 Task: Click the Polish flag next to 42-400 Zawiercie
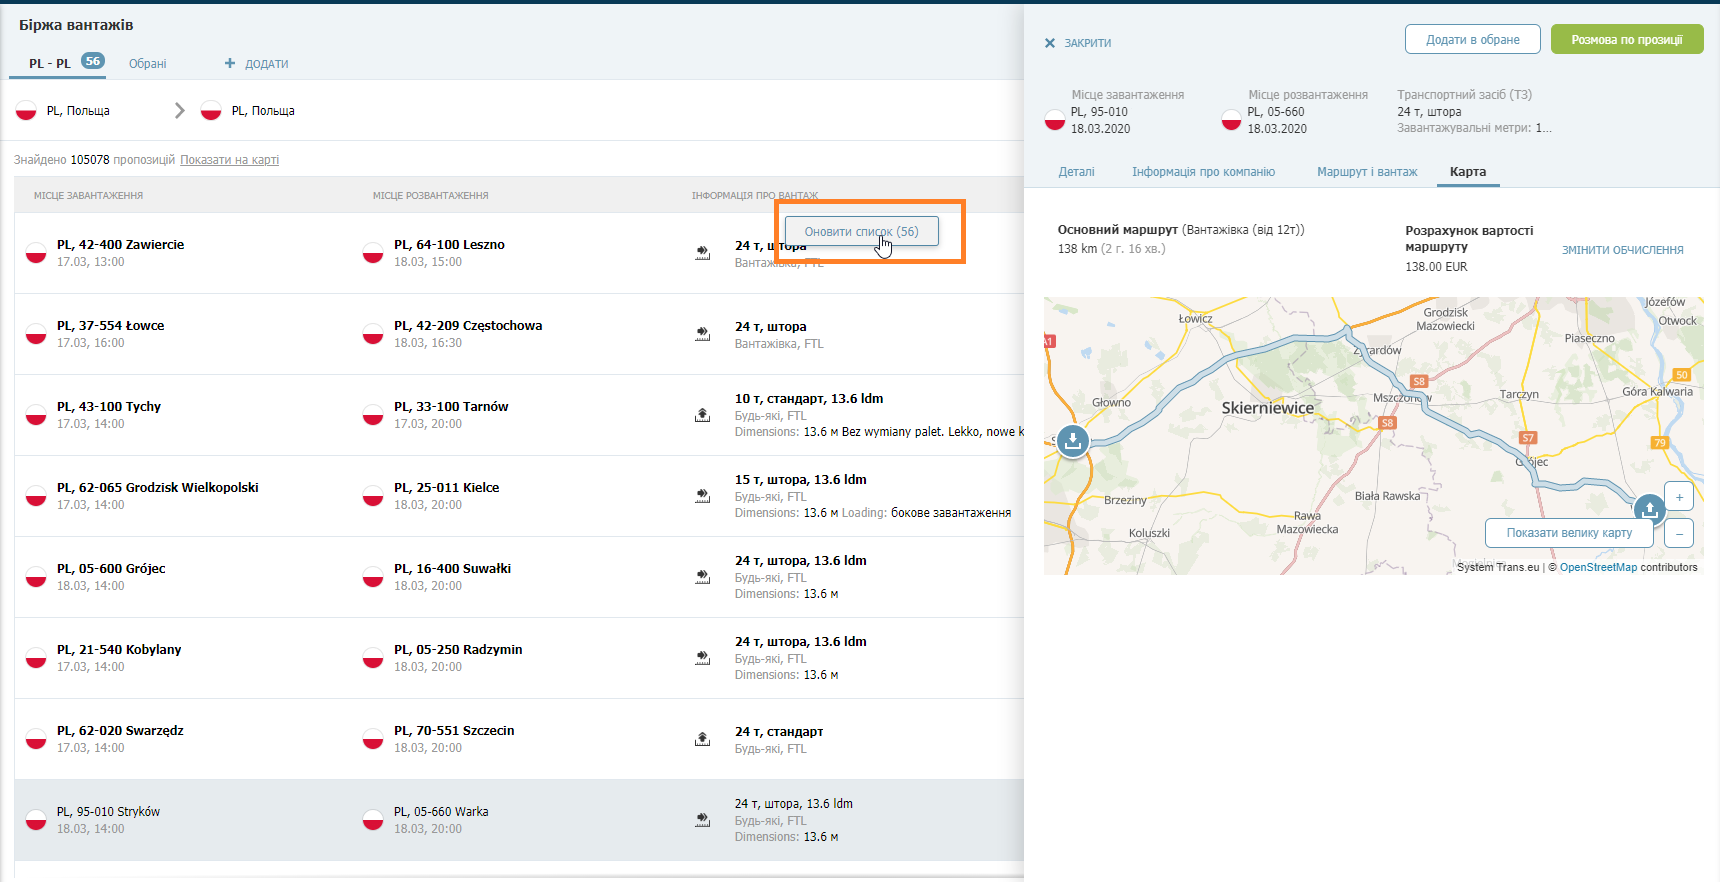pyautogui.click(x=36, y=253)
